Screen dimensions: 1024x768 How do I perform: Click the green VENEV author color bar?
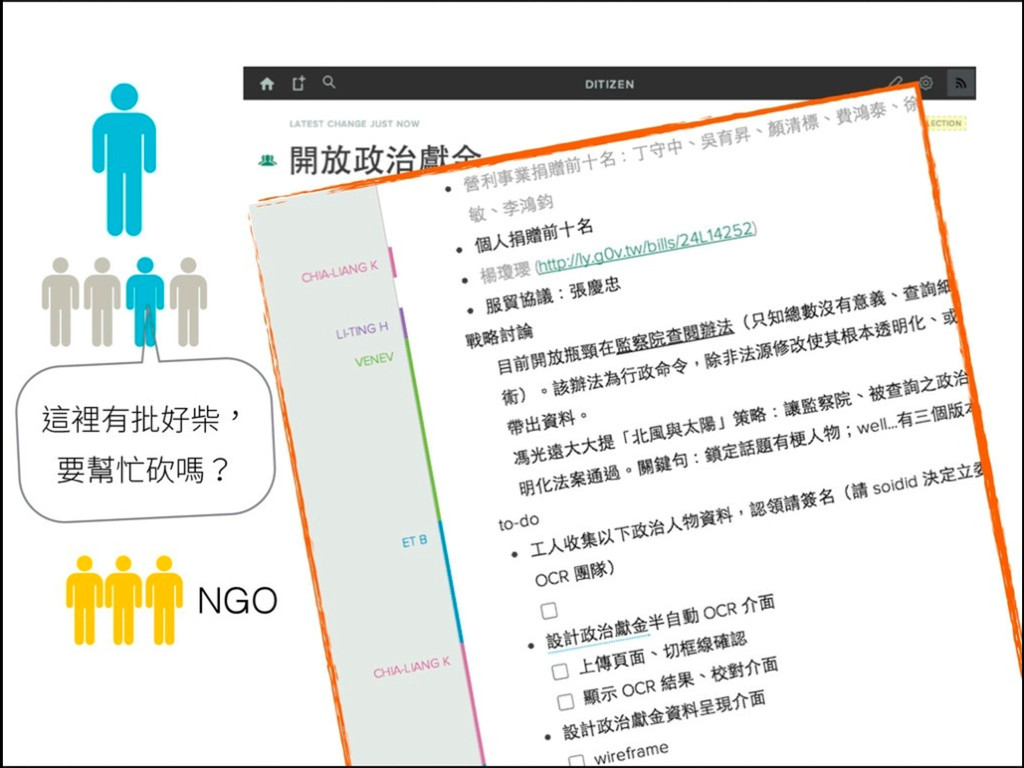point(422,428)
